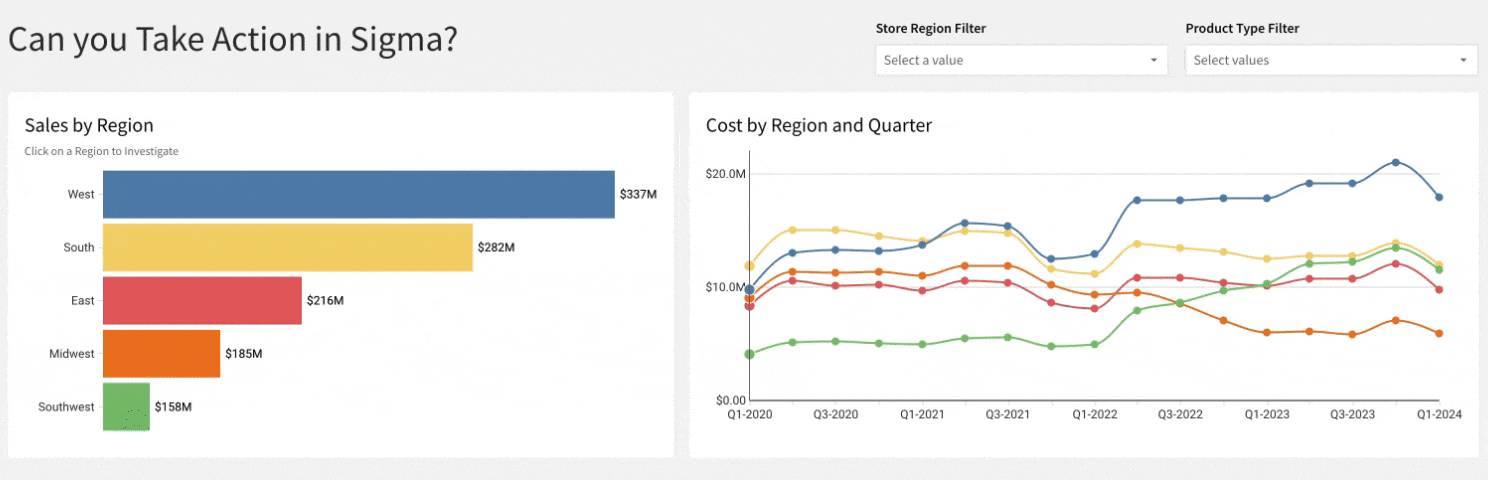Click the "Southwest" axis label

coord(66,407)
